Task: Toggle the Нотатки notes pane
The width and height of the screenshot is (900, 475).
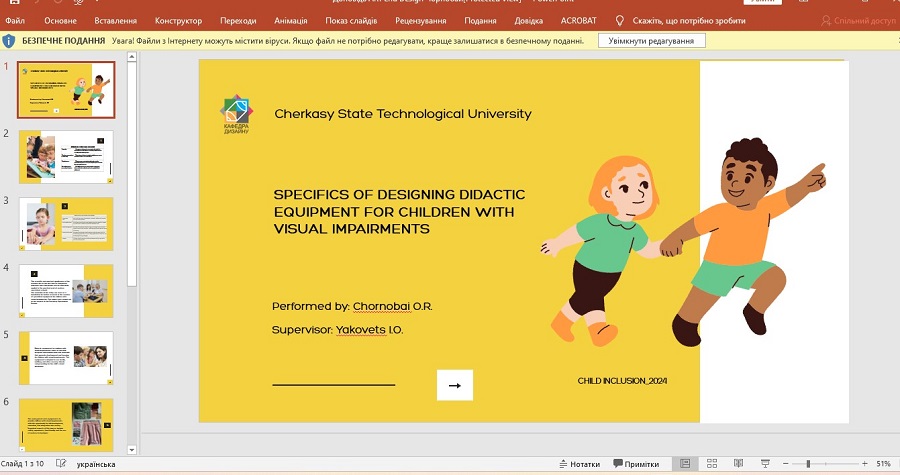Action: [x=580, y=464]
